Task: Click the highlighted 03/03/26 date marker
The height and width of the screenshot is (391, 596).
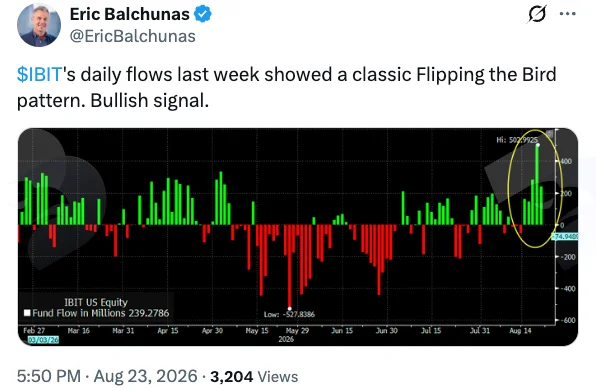Action: tap(43, 339)
